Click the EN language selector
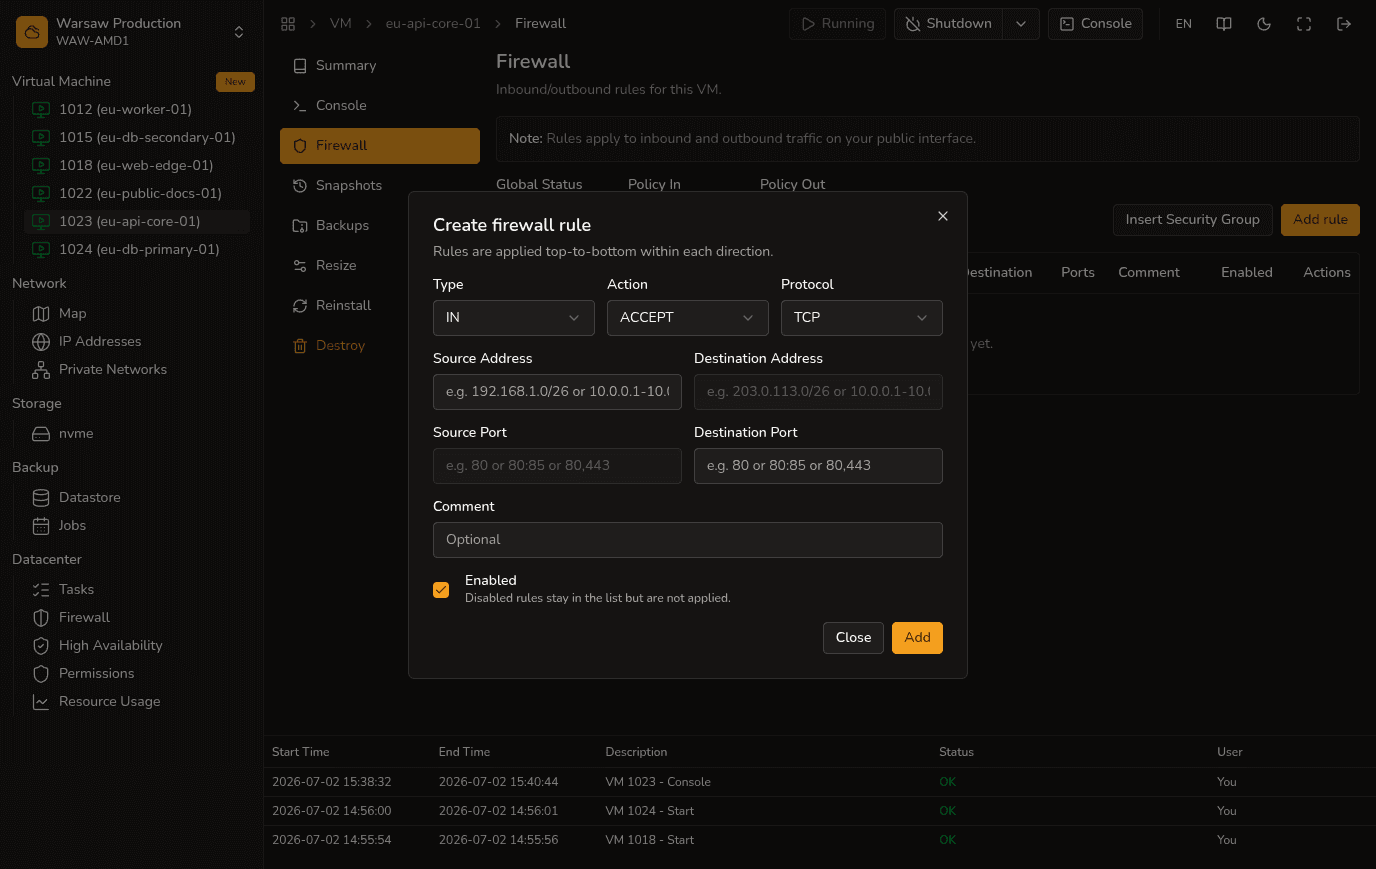Image resolution: width=1376 pixels, height=869 pixels. pyautogui.click(x=1184, y=24)
